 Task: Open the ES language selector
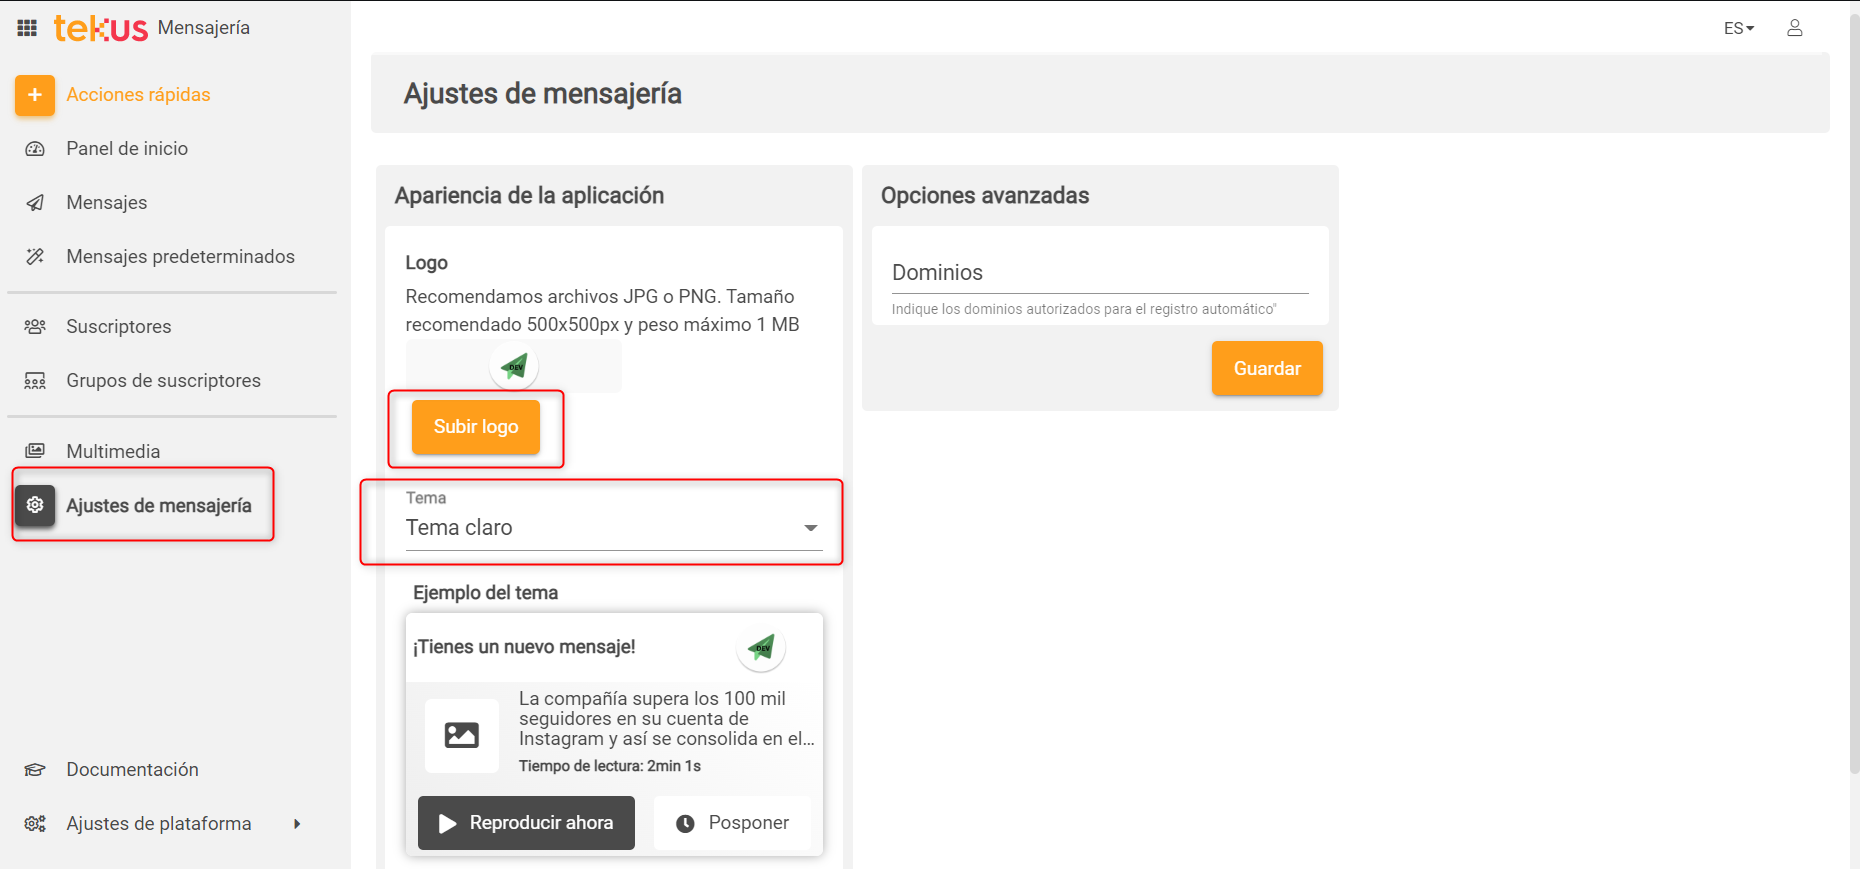pyautogui.click(x=1738, y=28)
